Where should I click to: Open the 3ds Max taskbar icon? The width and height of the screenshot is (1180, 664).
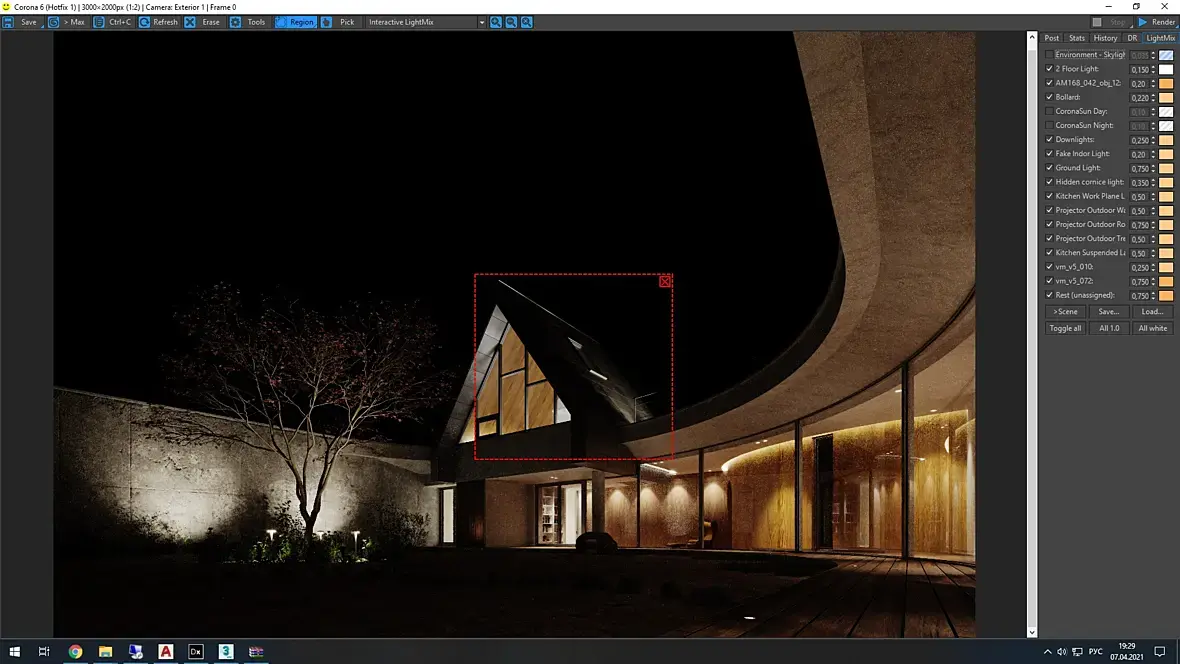pos(226,651)
